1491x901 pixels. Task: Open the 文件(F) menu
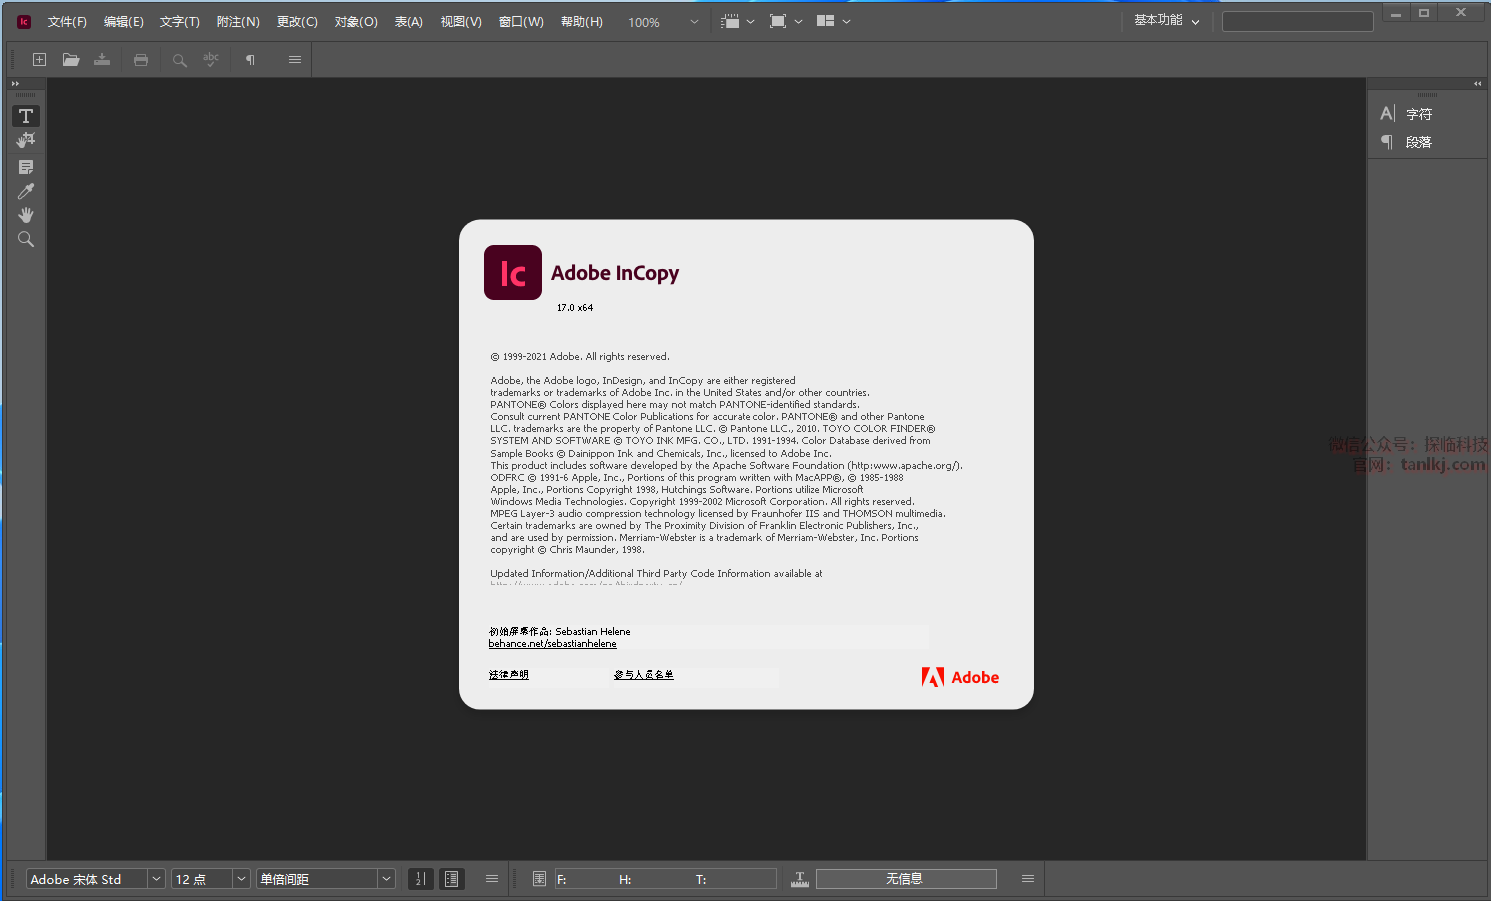[67, 22]
